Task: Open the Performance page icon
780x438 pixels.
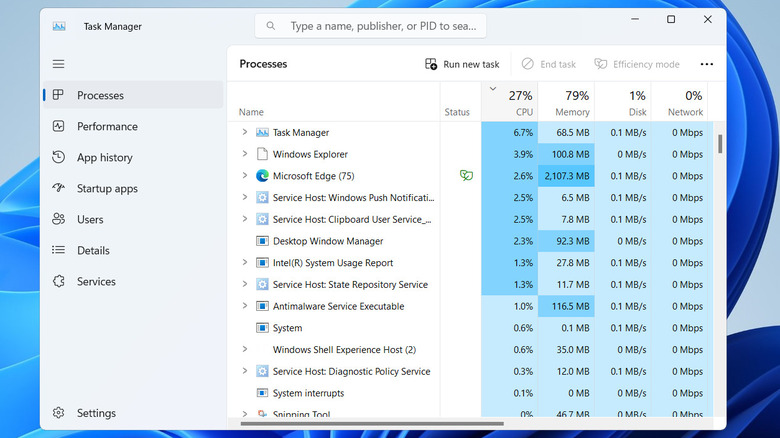Action: click(x=59, y=127)
